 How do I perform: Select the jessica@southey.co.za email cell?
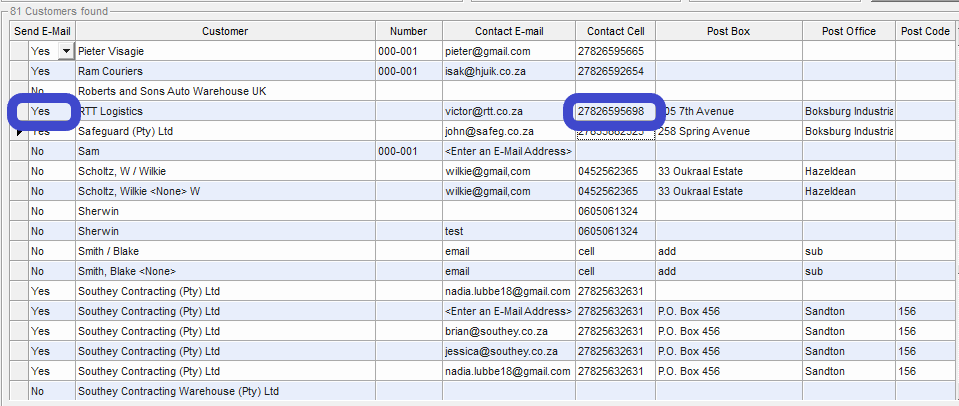click(x=509, y=352)
